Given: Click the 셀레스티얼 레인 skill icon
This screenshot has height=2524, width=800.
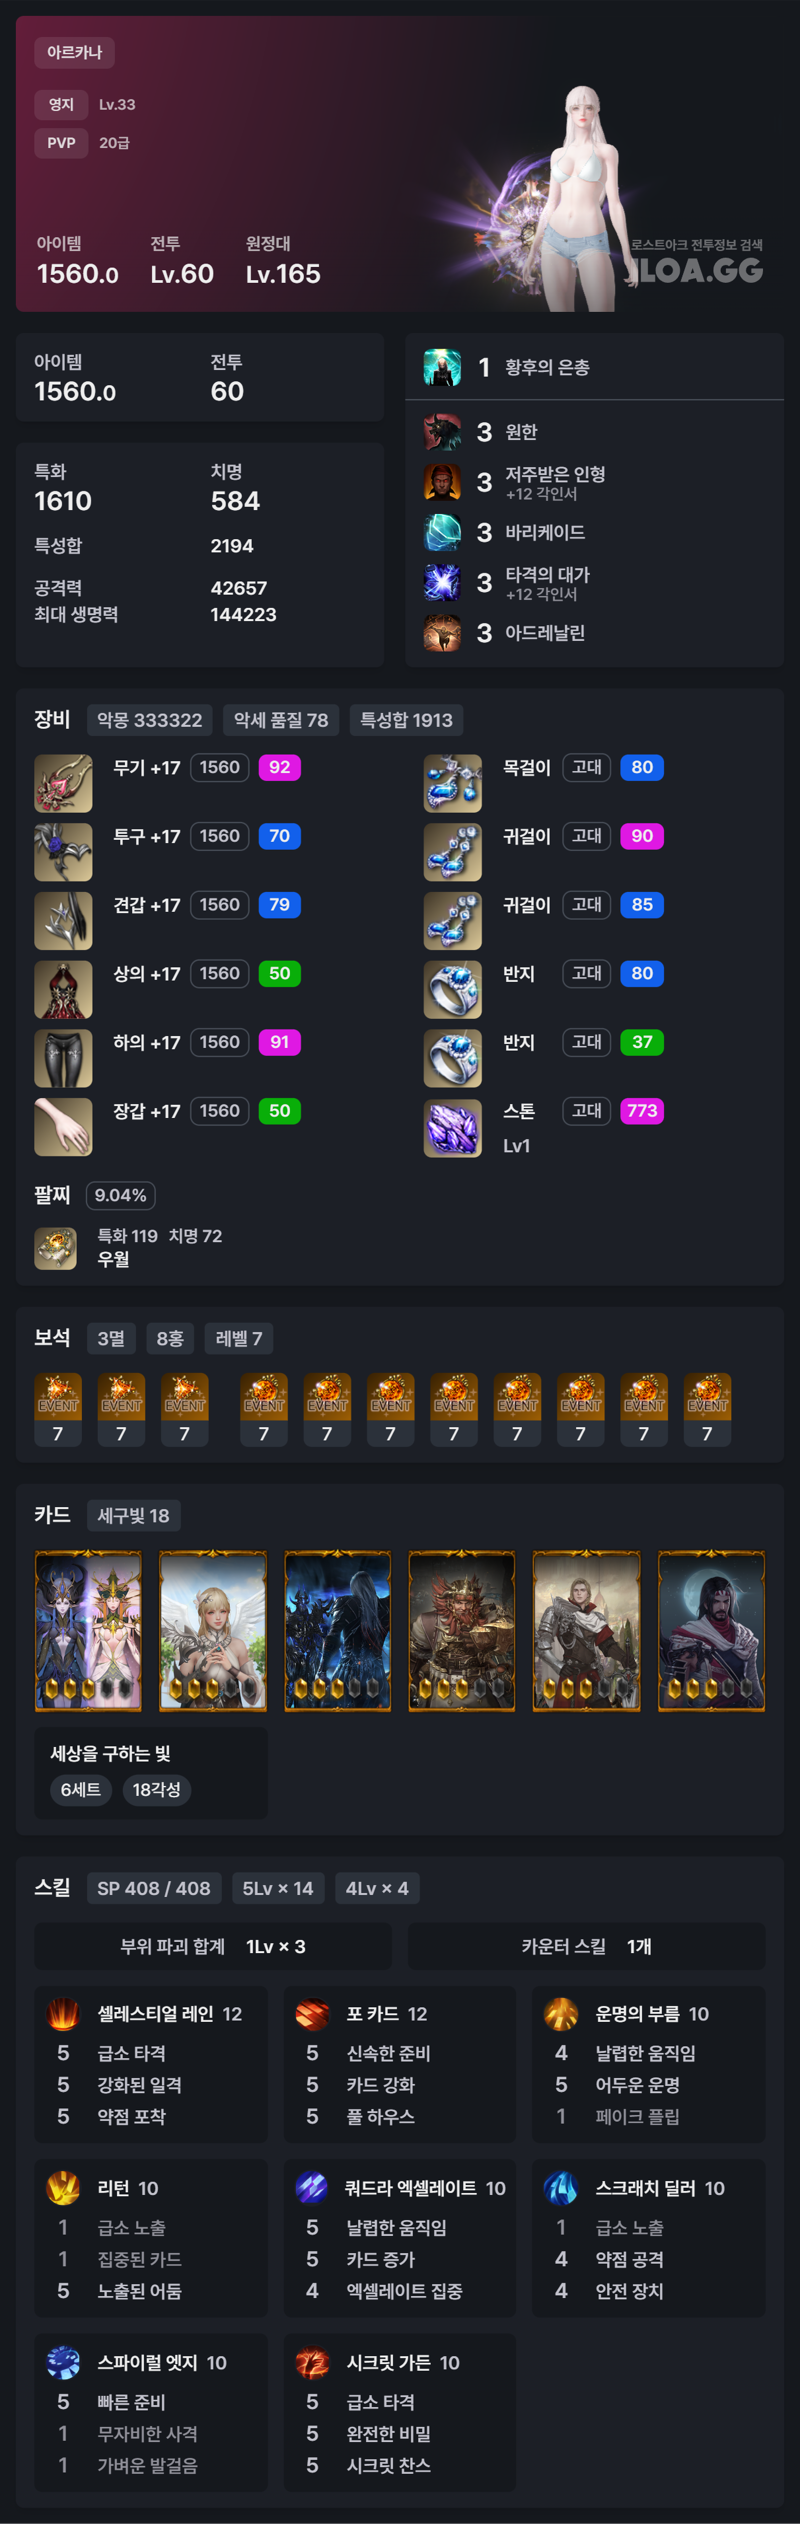Looking at the screenshot, I should (x=63, y=2014).
